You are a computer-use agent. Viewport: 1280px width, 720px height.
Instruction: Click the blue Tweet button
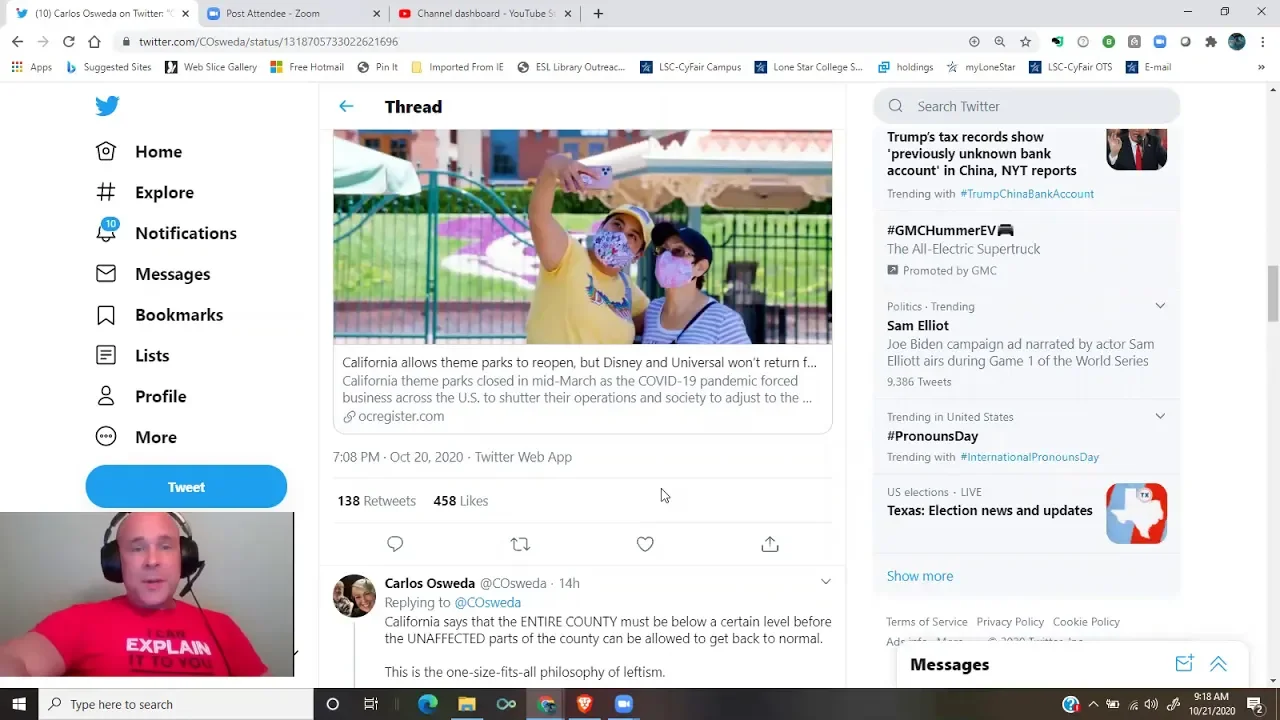click(x=186, y=487)
